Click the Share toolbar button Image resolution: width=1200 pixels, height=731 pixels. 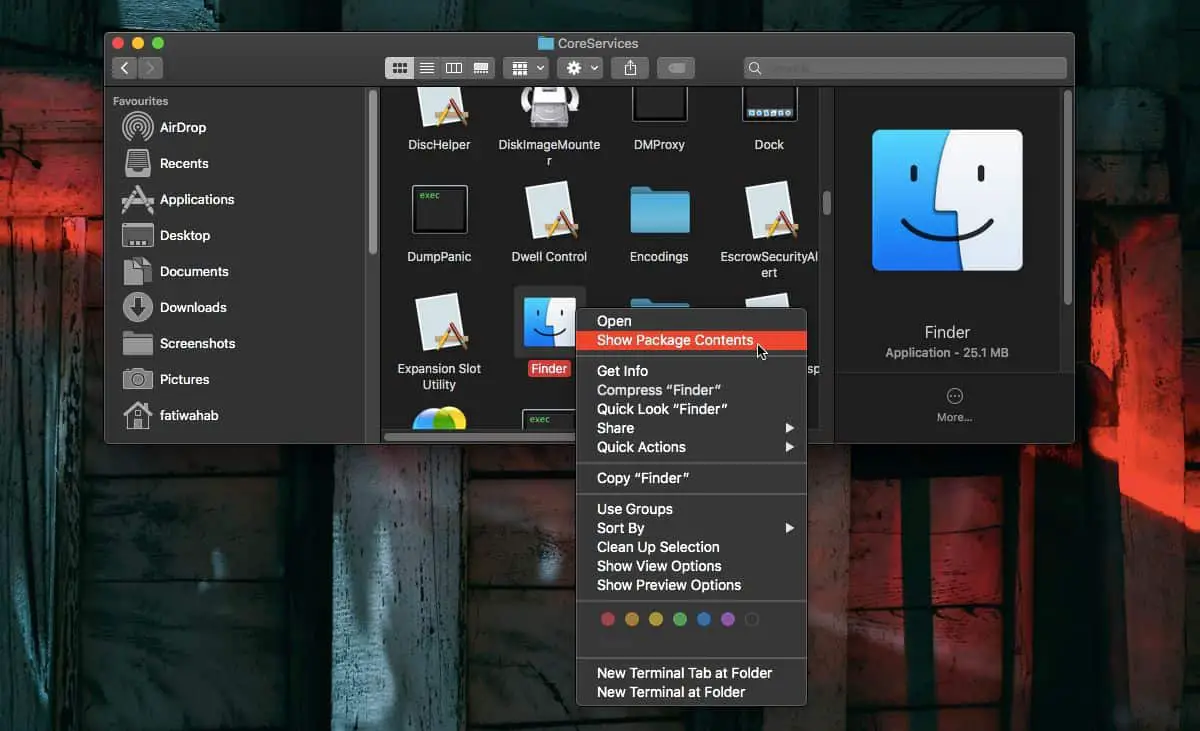coord(630,68)
